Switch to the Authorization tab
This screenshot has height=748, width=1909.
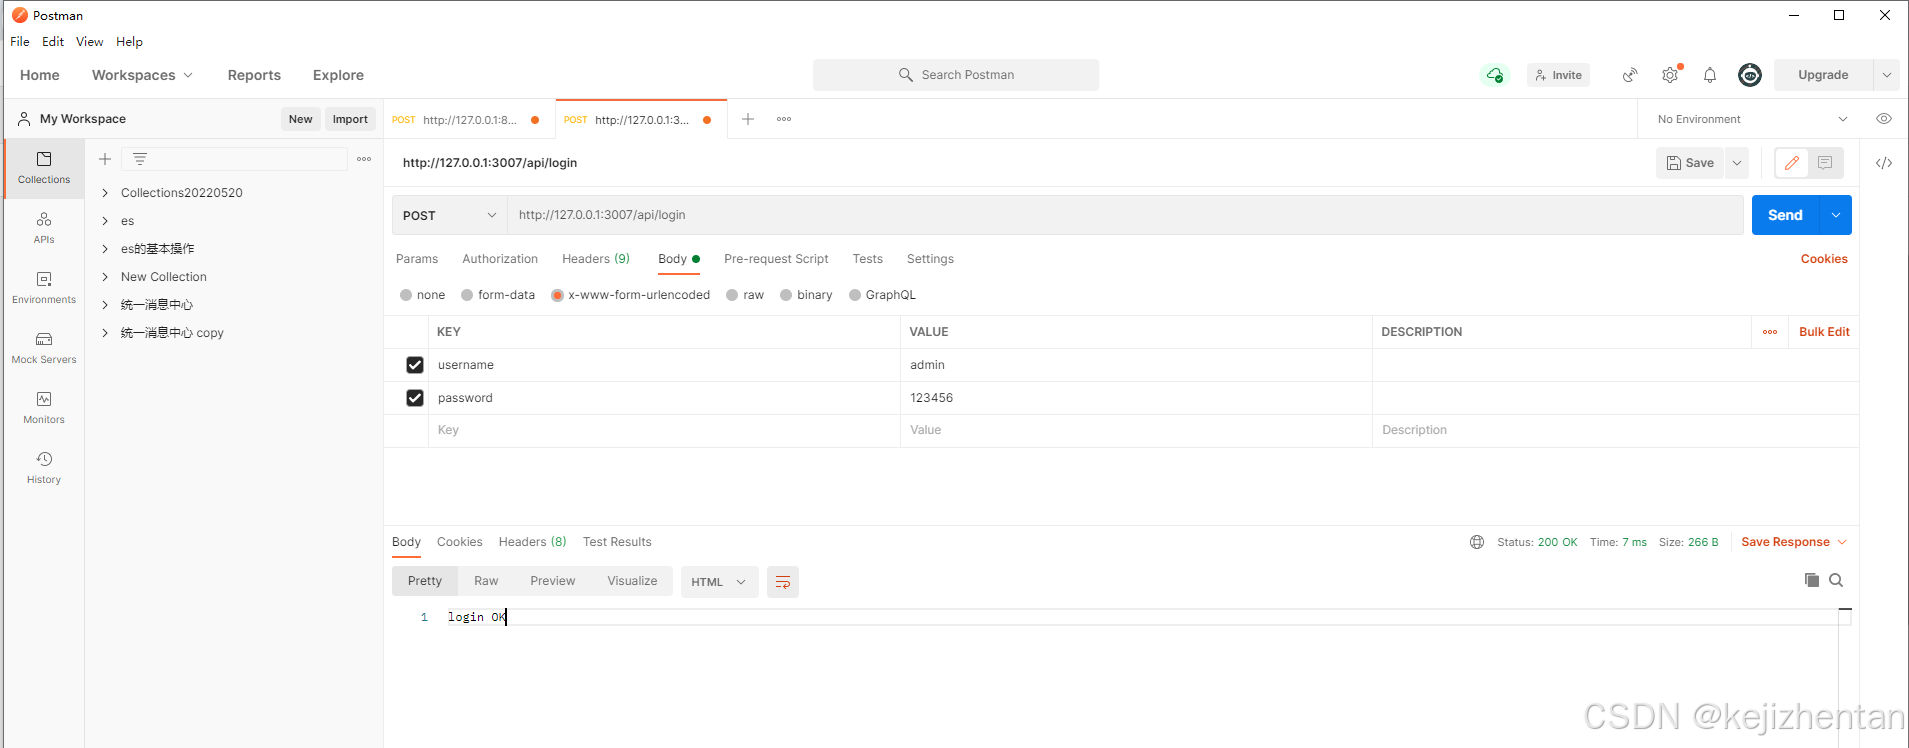pyautogui.click(x=500, y=259)
